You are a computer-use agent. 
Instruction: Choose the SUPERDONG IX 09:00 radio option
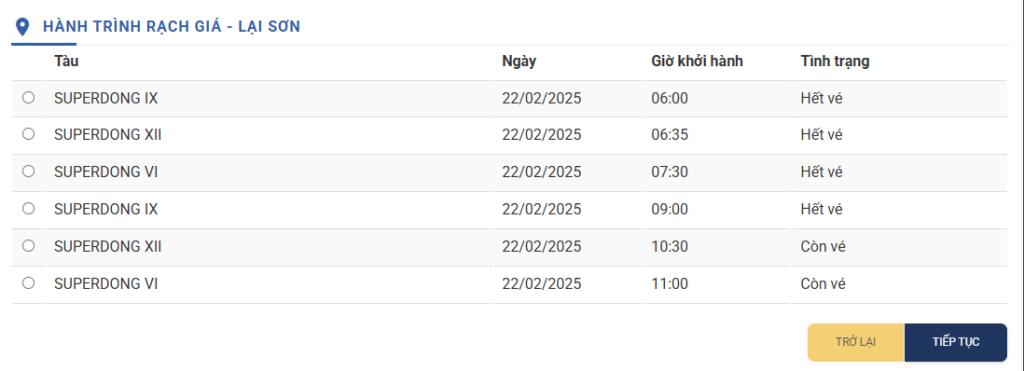point(28,208)
